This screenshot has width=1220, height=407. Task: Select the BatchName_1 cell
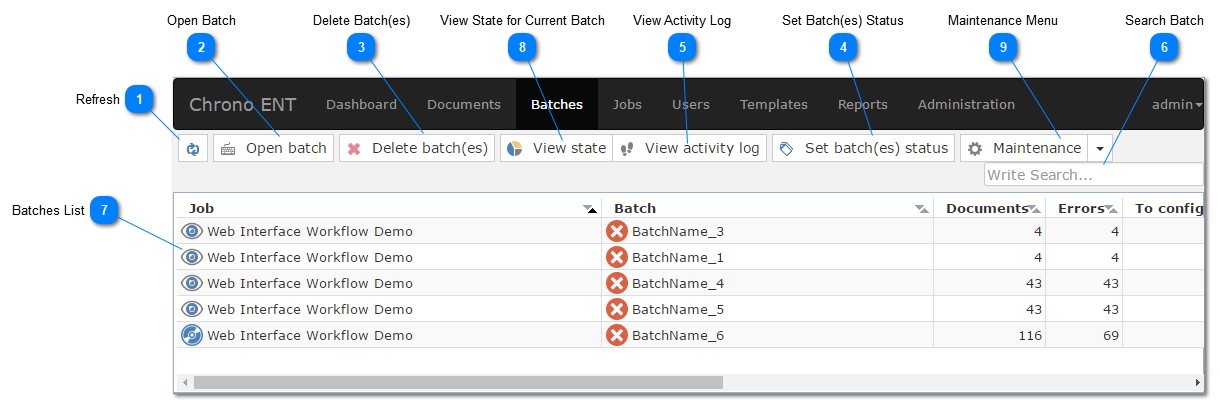(x=767, y=257)
